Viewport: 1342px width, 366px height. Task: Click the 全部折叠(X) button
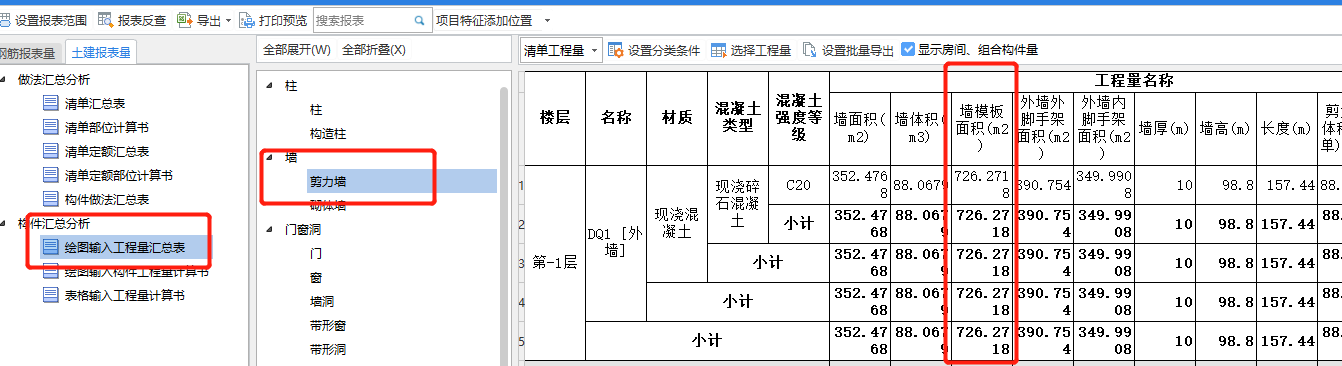click(374, 50)
